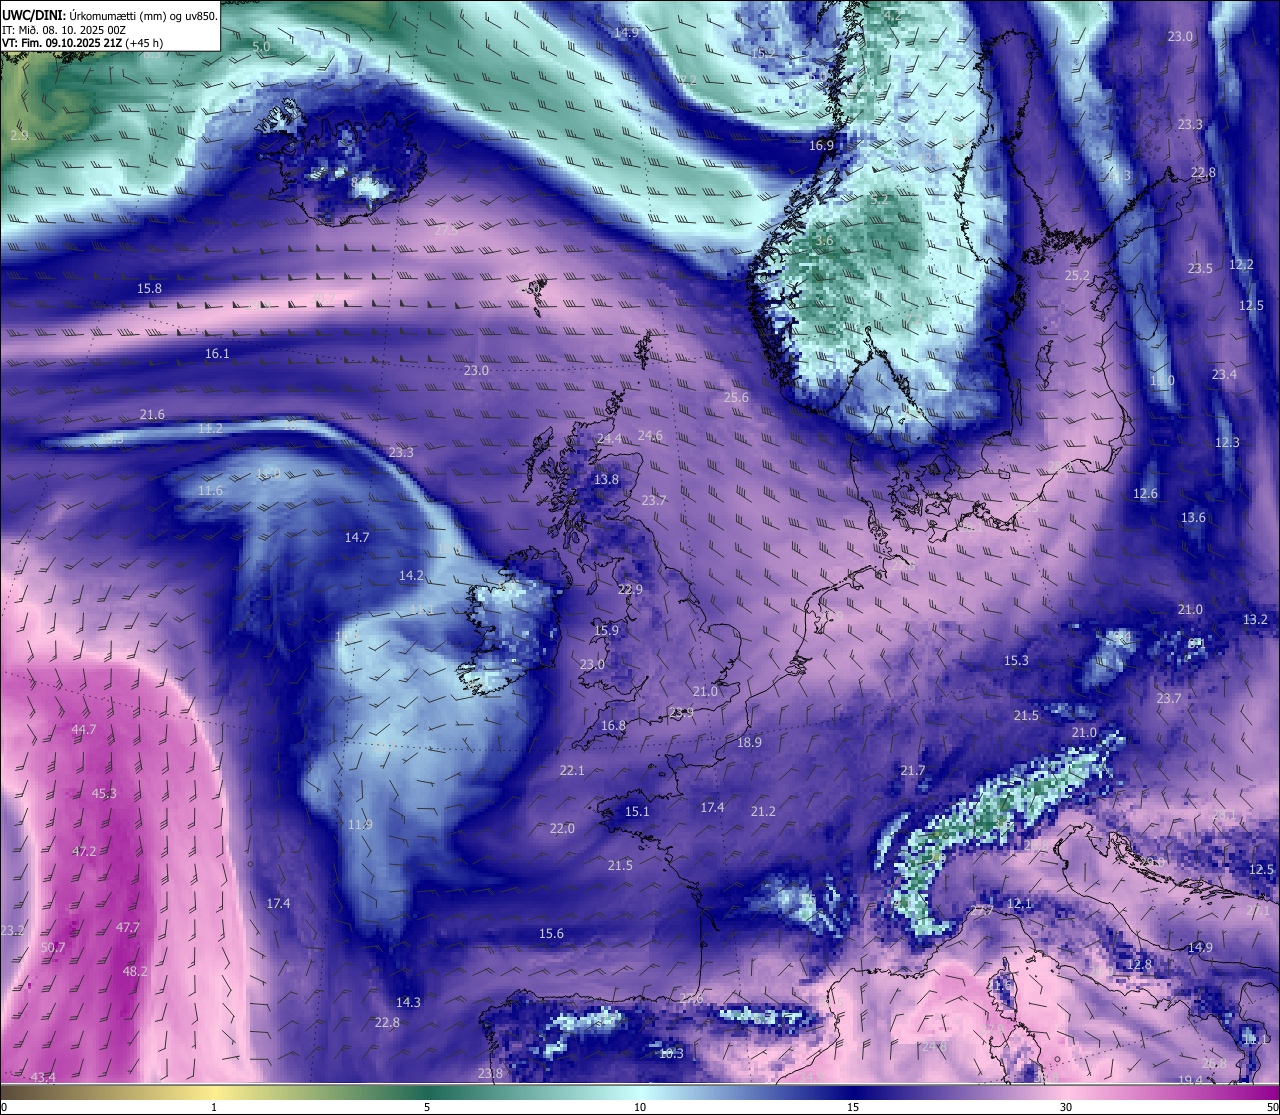Click the 13.6 value label
Image resolution: width=1280 pixels, height=1115 pixels.
click(x=1193, y=517)
